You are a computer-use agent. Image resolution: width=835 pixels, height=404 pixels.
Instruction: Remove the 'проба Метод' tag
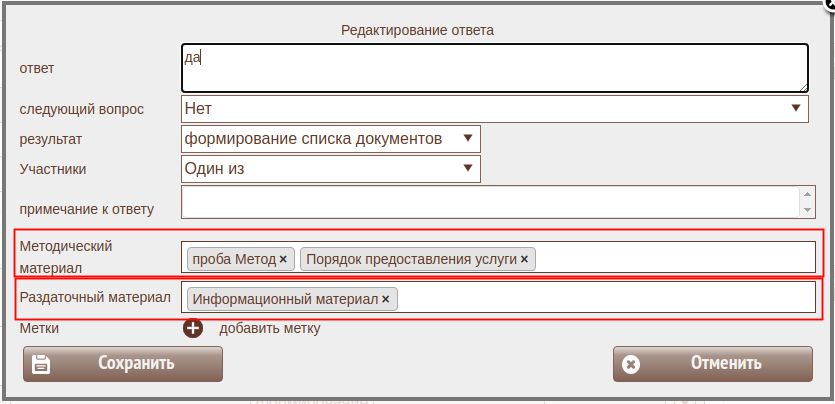(283, 259)
